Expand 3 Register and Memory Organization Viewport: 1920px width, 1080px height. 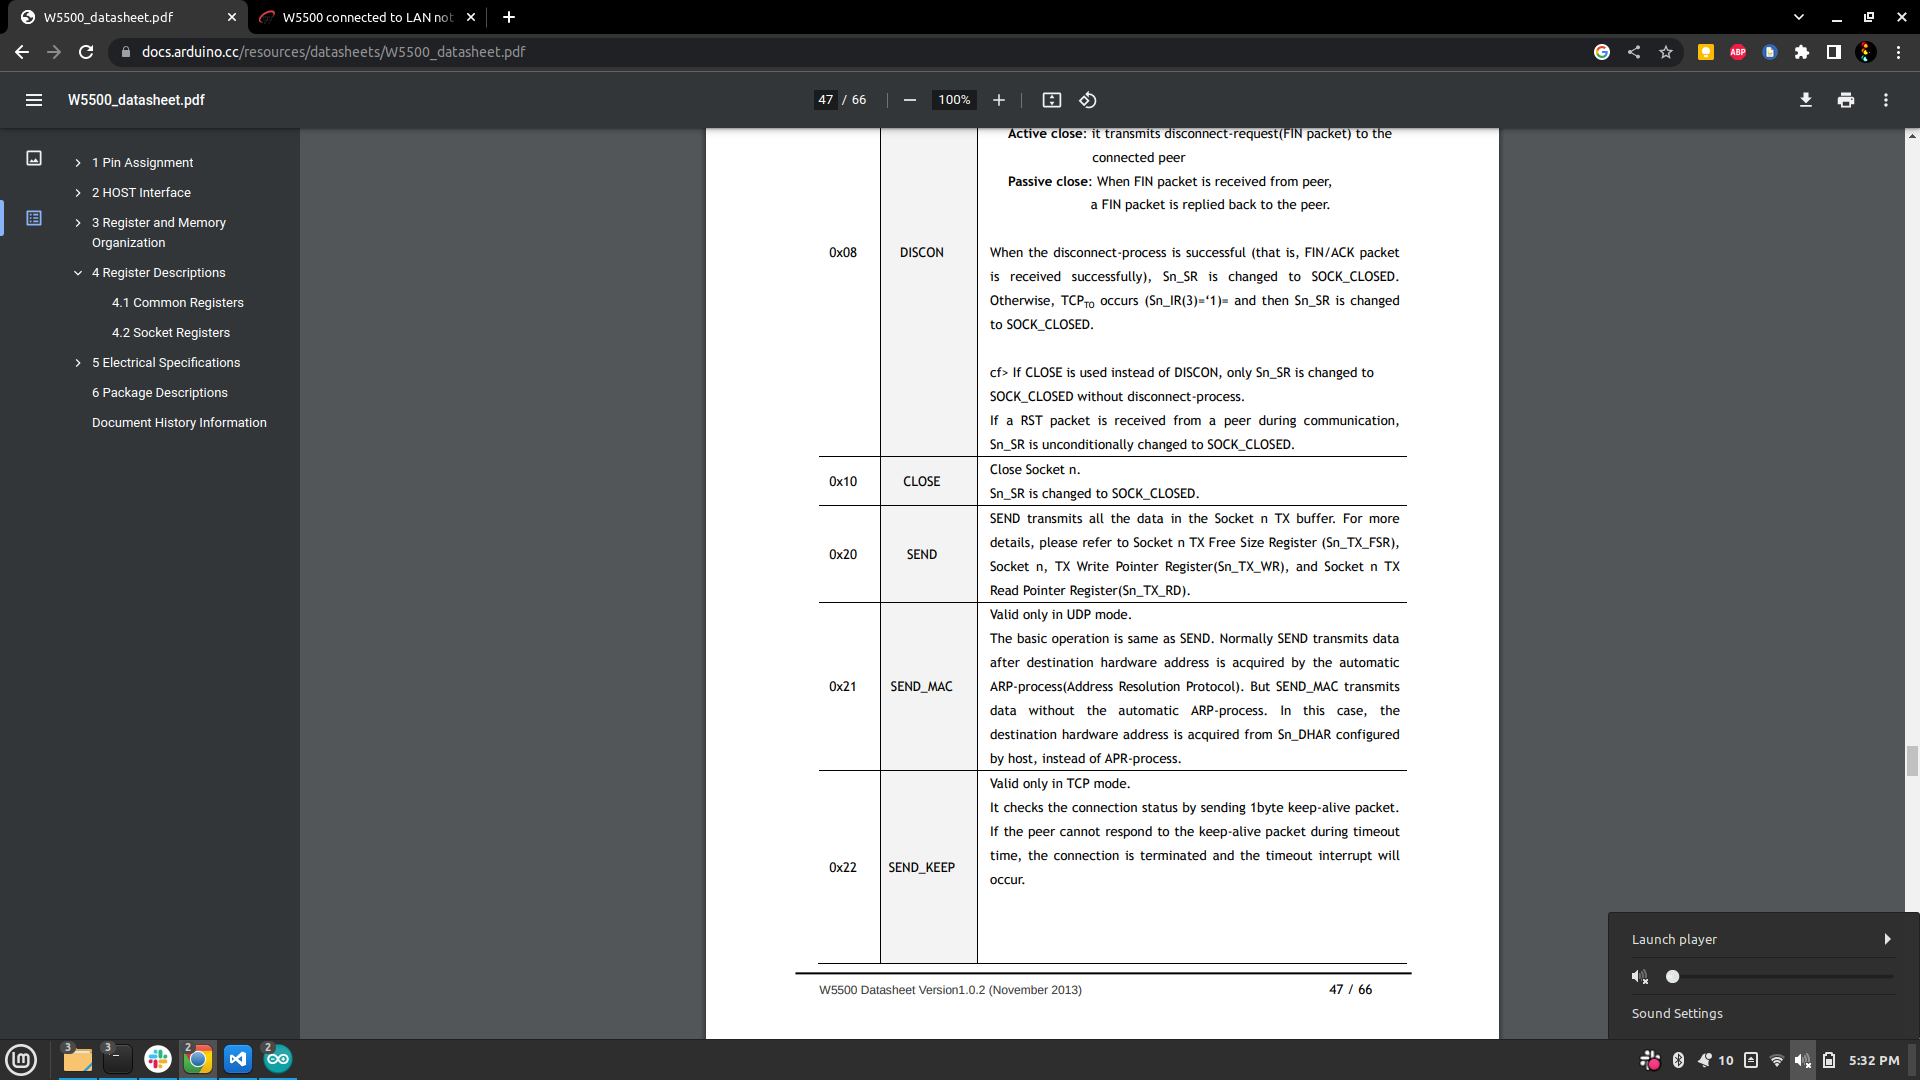click(78, 223)
